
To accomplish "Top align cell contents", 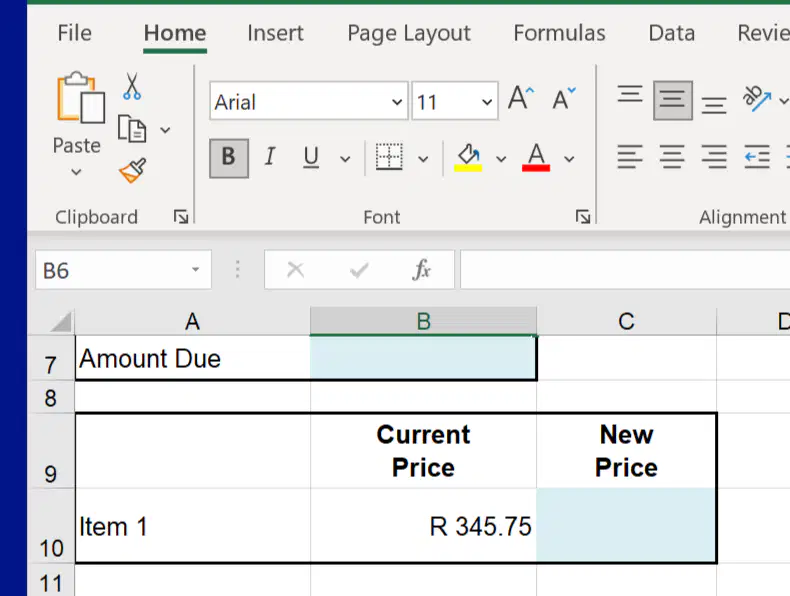I will tap(630, 95).
